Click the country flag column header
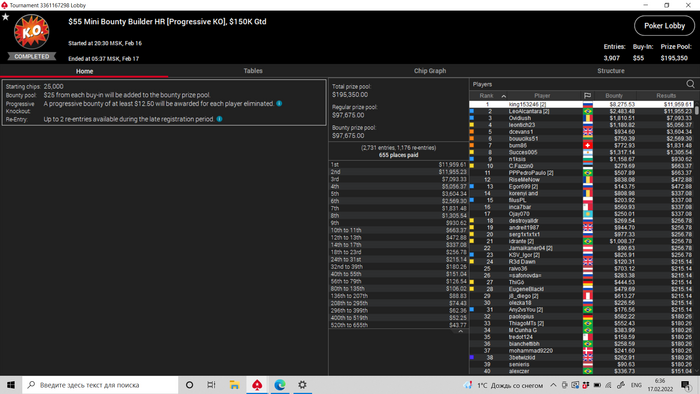This screenshot has width=700, height=394. (x=588, y=96)
